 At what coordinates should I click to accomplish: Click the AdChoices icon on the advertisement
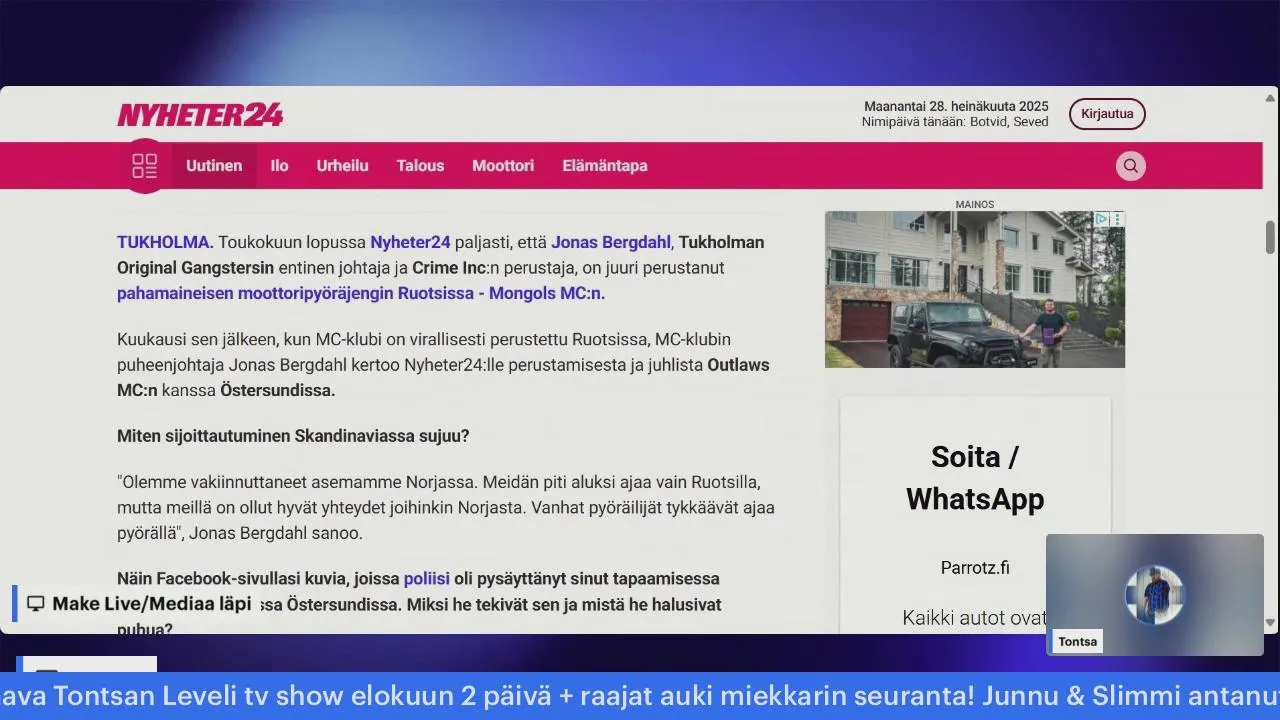point(1102,218)
